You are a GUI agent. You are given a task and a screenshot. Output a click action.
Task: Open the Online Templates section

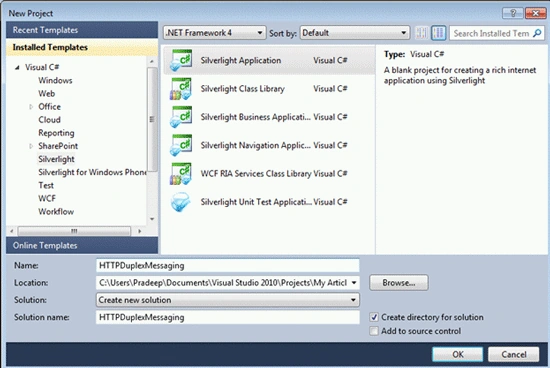(x=82, y=245)
